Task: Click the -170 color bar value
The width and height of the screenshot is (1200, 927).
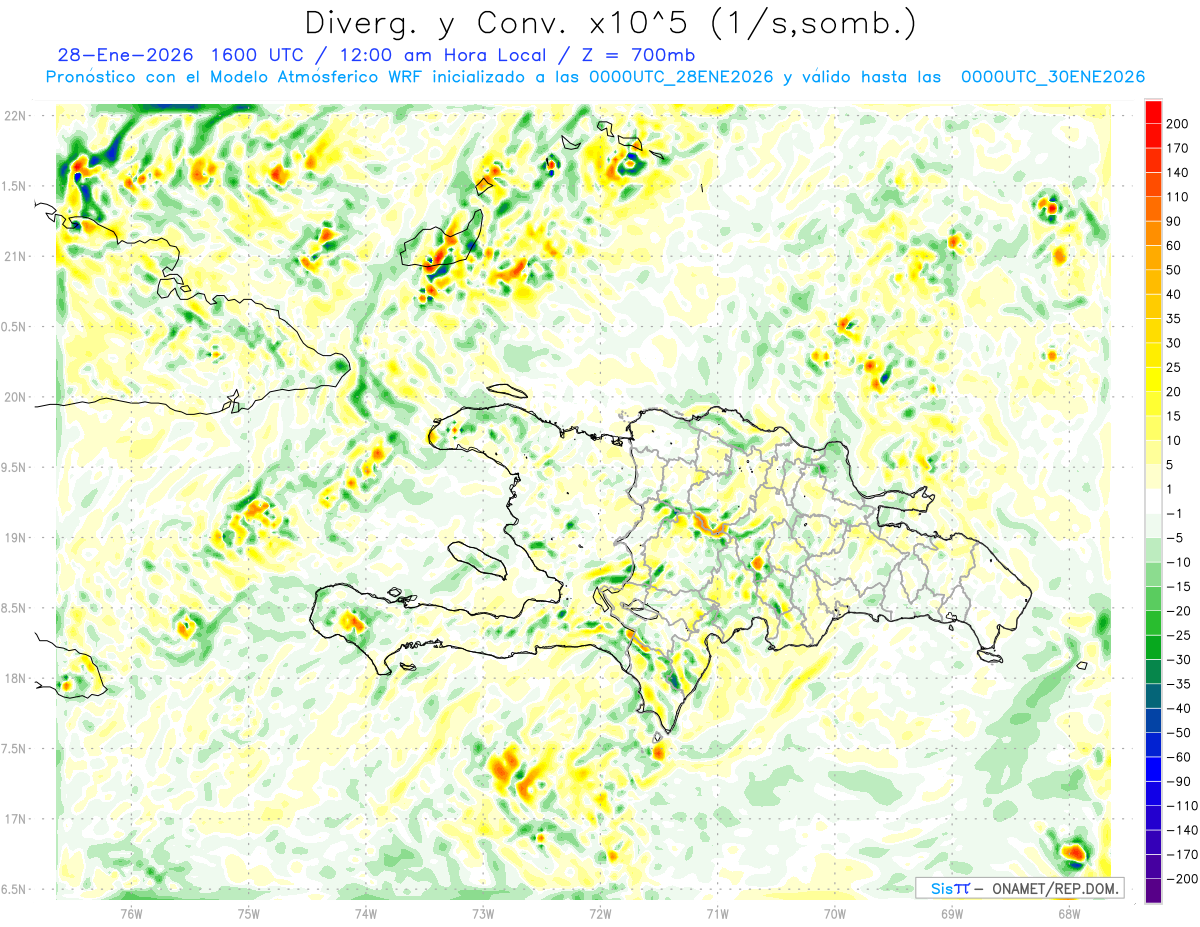Action: coord(1183,856)
